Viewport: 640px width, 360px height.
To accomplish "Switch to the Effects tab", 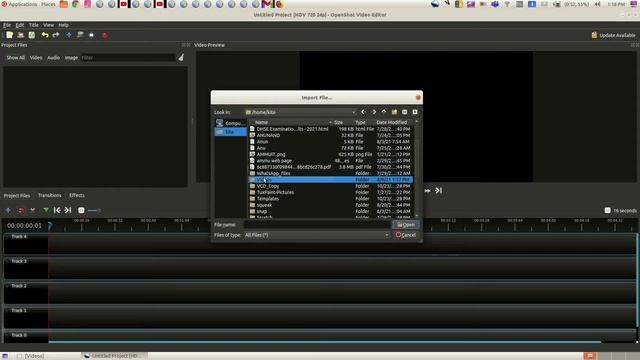I will [x=77, y=196].
